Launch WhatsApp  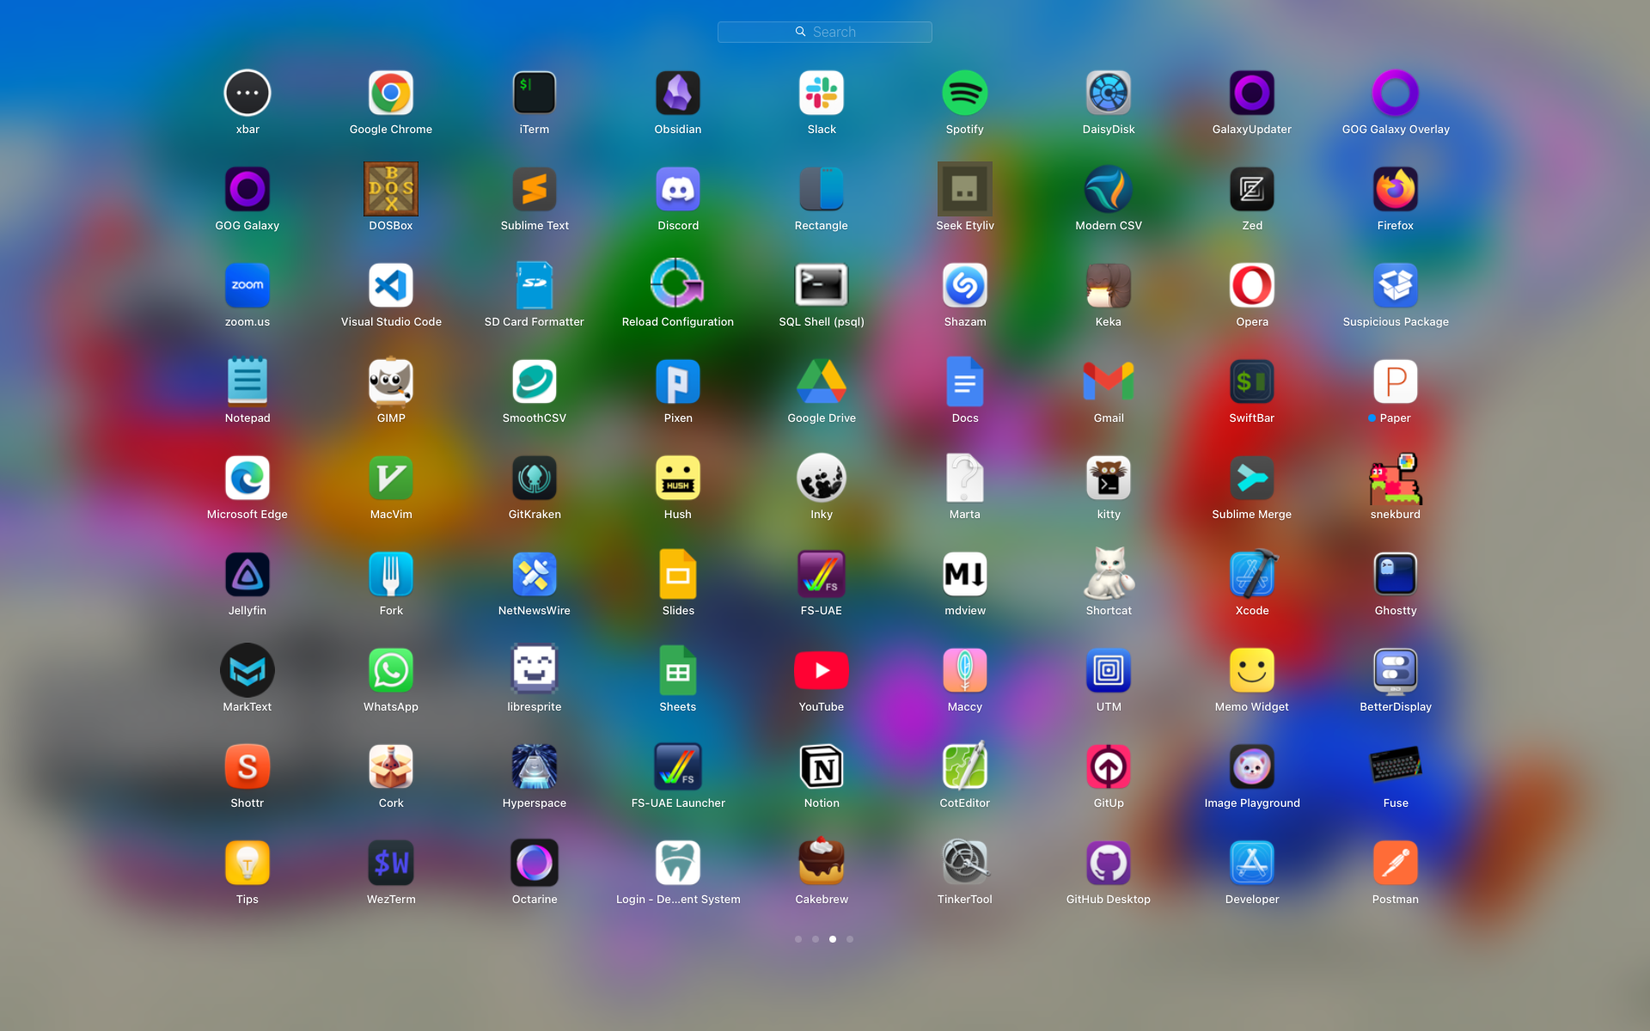coord(390,670)
